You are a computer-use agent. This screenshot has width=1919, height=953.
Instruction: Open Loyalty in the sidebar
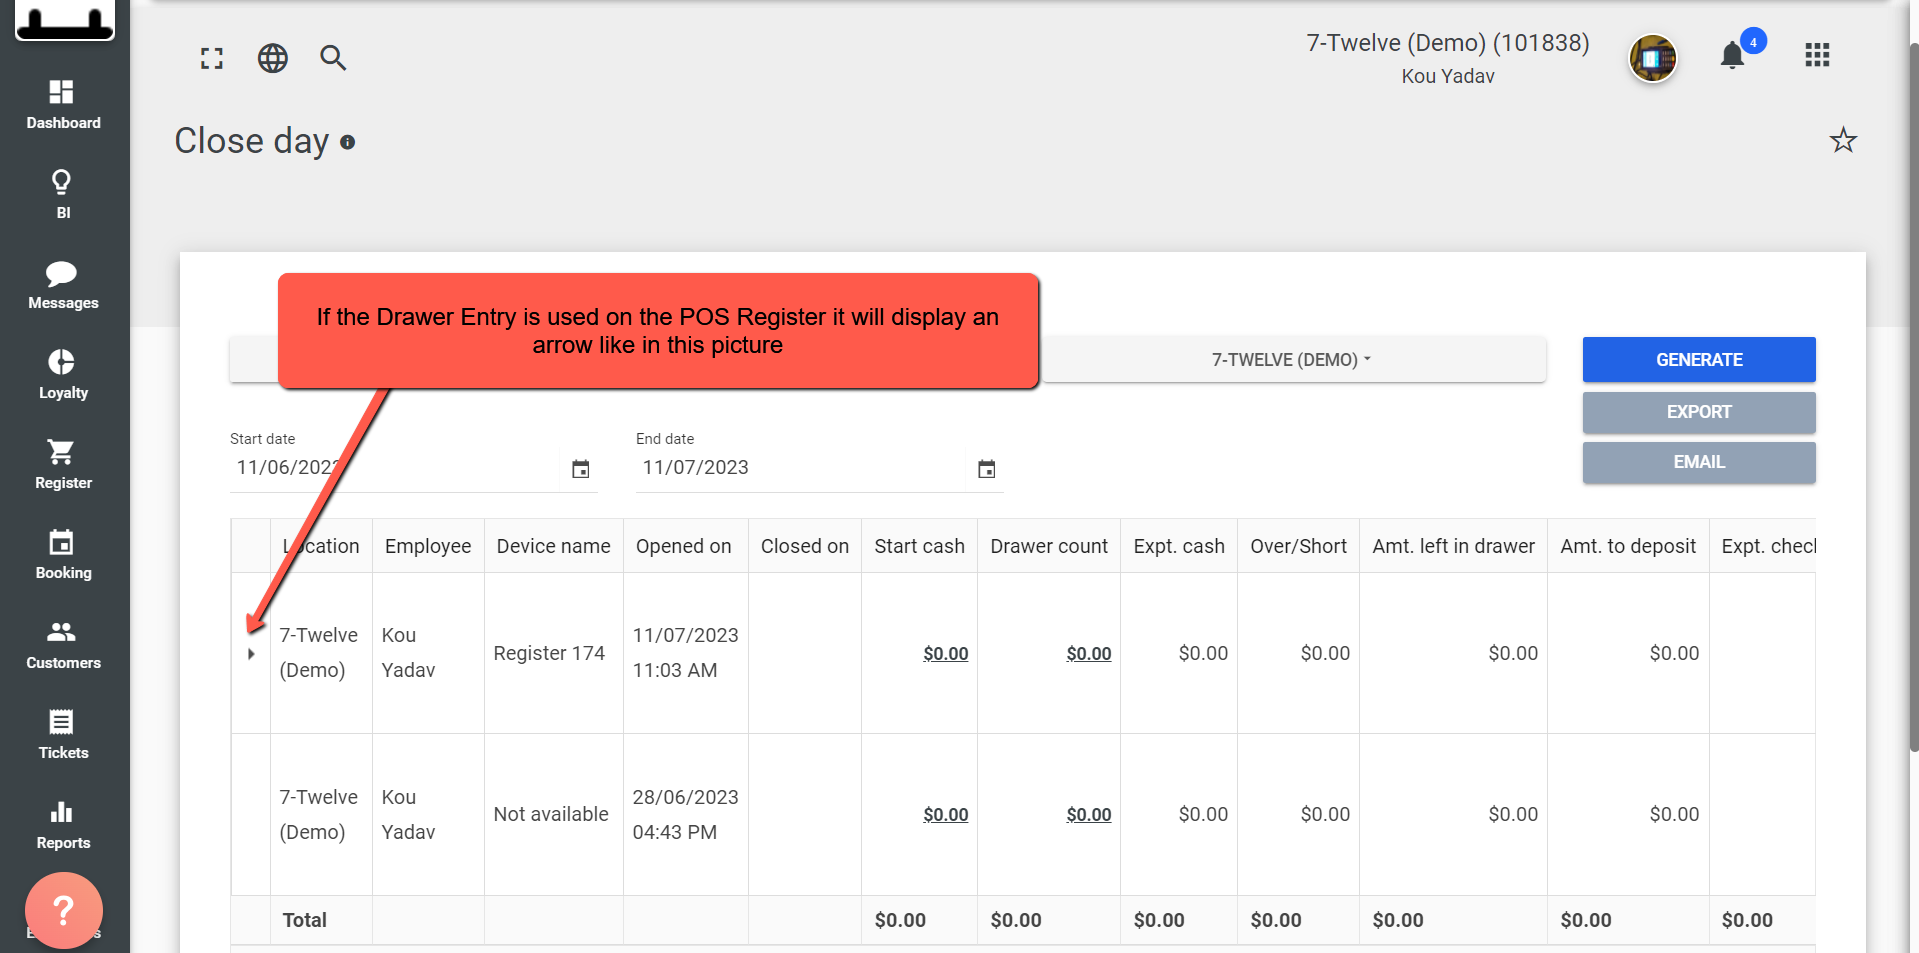coord(63,375)
